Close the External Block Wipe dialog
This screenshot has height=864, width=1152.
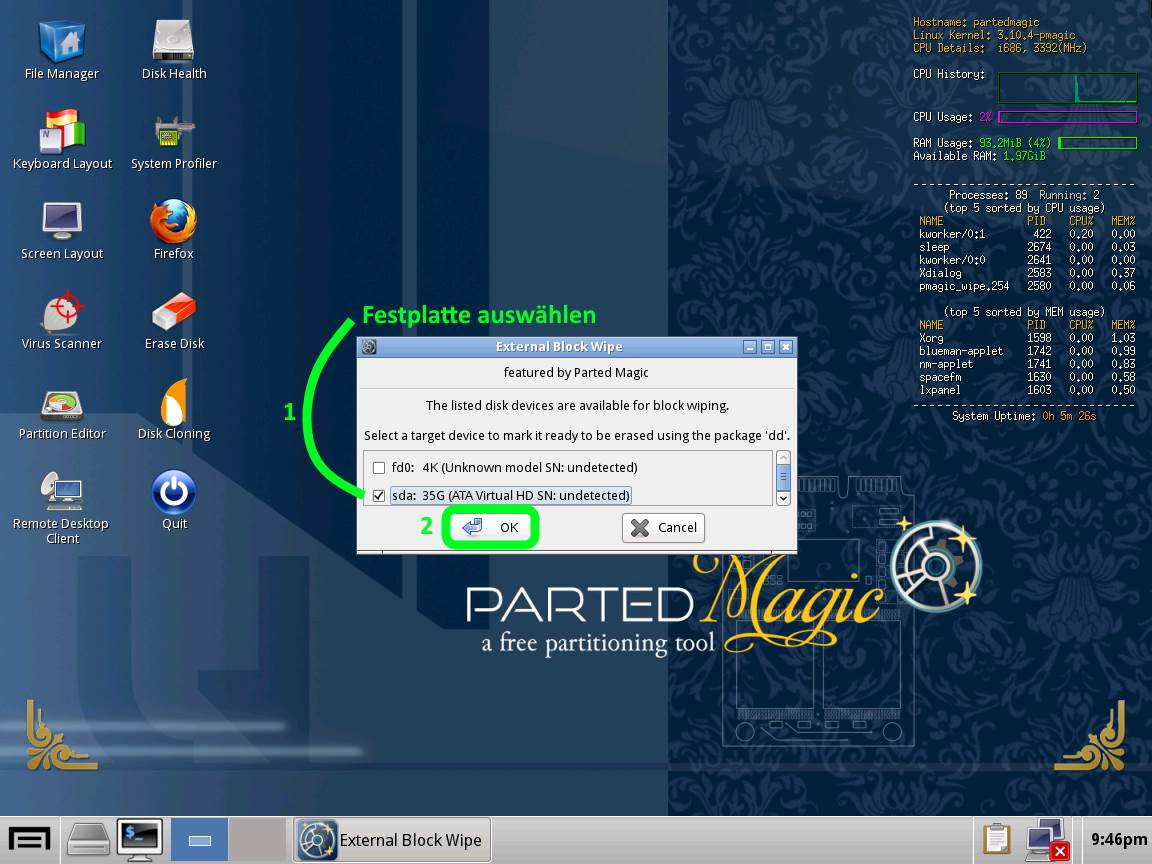pyautogui.click(x=786, y=347)
